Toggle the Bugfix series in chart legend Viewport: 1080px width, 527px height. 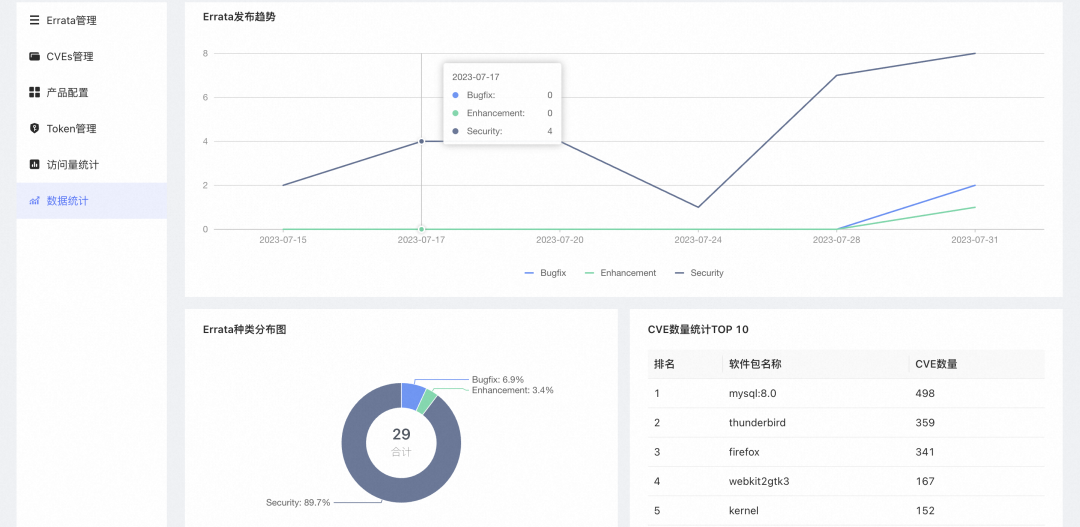tap(545, 273)
